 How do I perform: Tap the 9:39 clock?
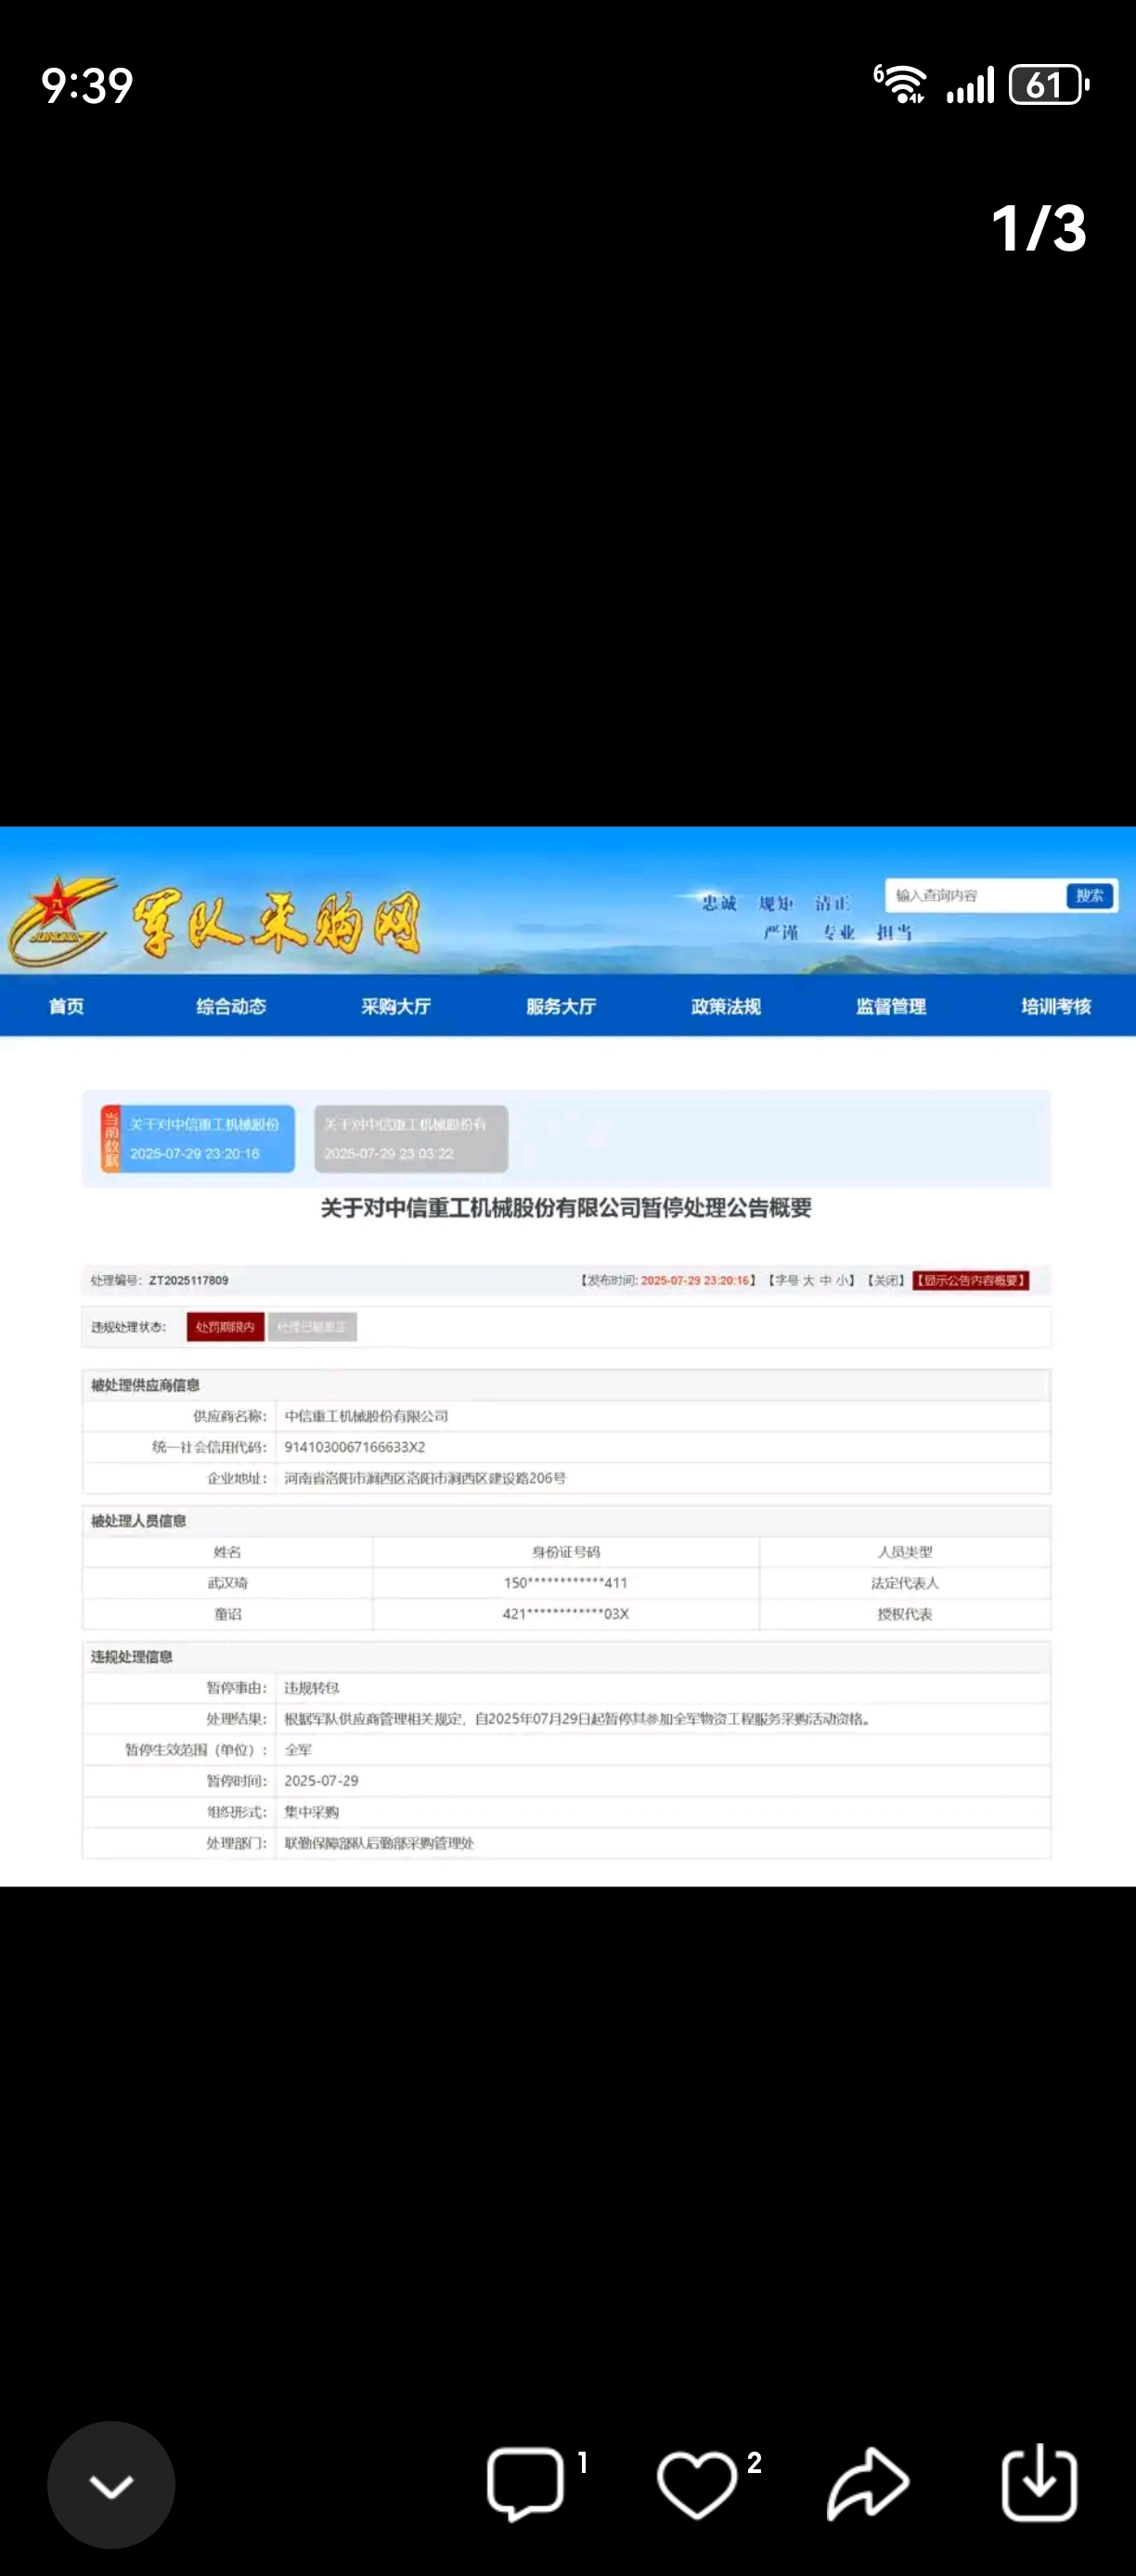(87, 86)
